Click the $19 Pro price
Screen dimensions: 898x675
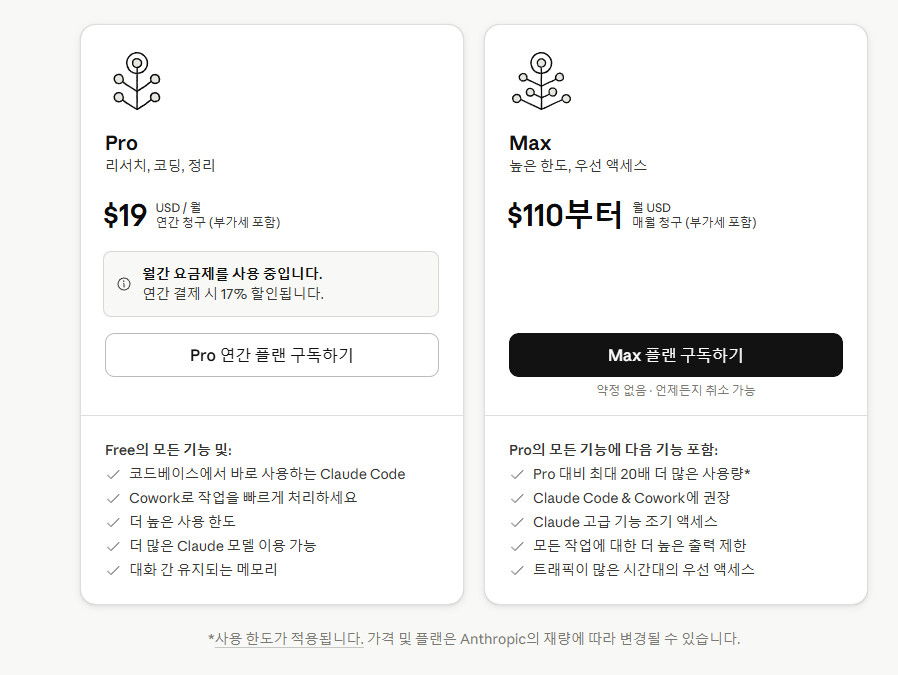[125, 215]
